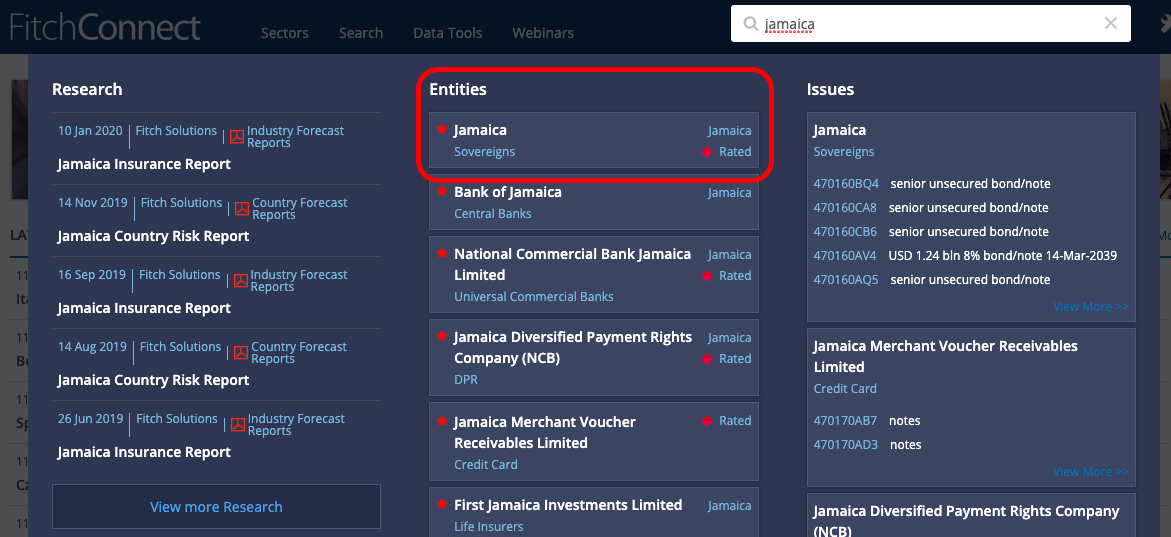Click the magnifying glass search icon

[749, 24]
